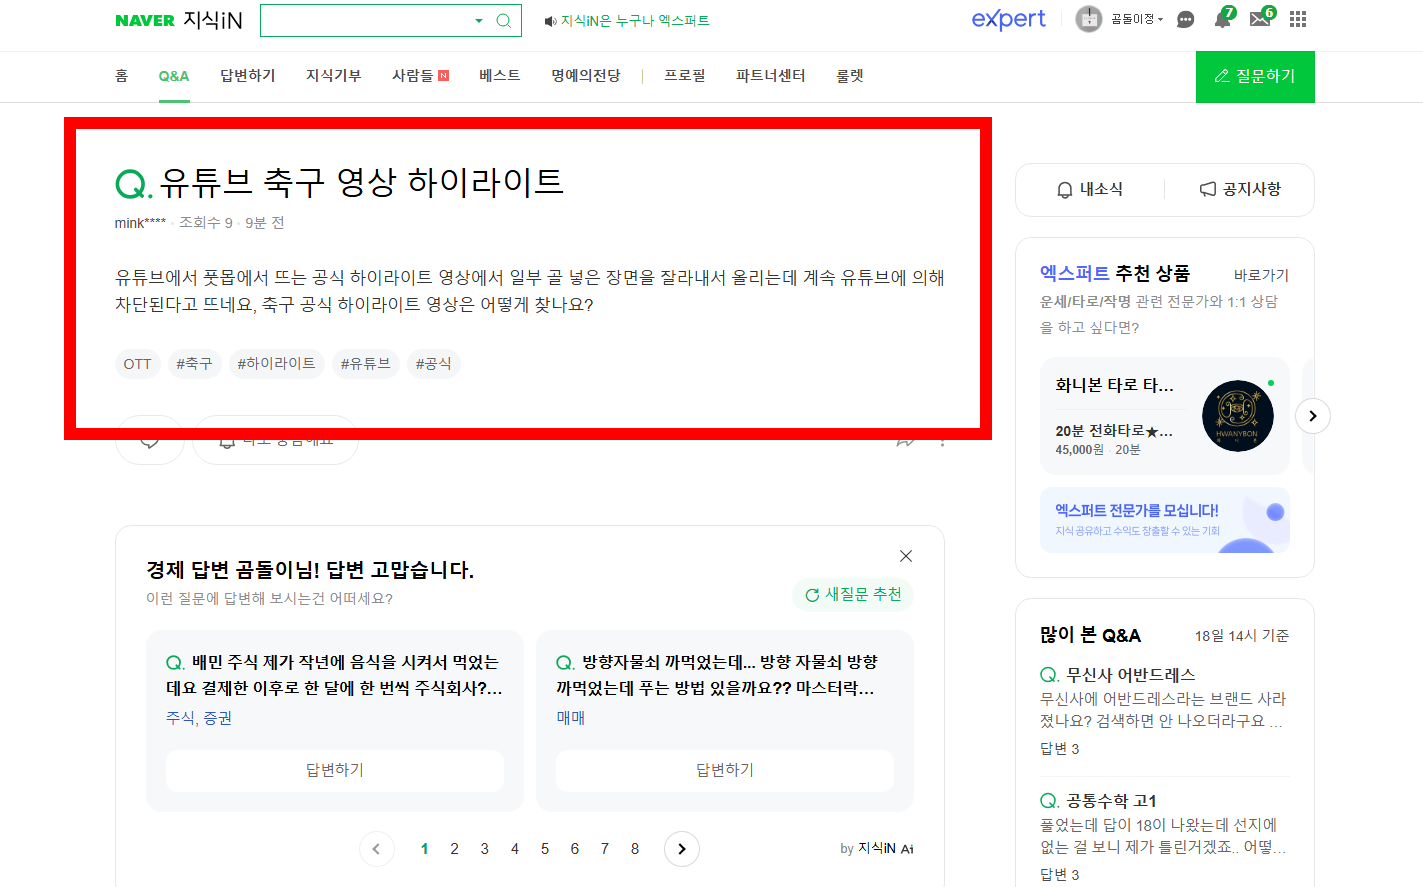Image resolution: width=1423 pixels, height=887 pixels.
Task: Open the 답변하기 navigation tab
Action: 247,76
